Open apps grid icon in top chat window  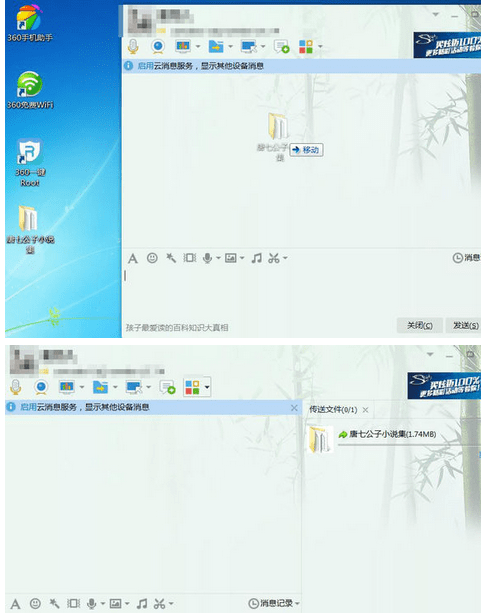(x=306, y=47)
